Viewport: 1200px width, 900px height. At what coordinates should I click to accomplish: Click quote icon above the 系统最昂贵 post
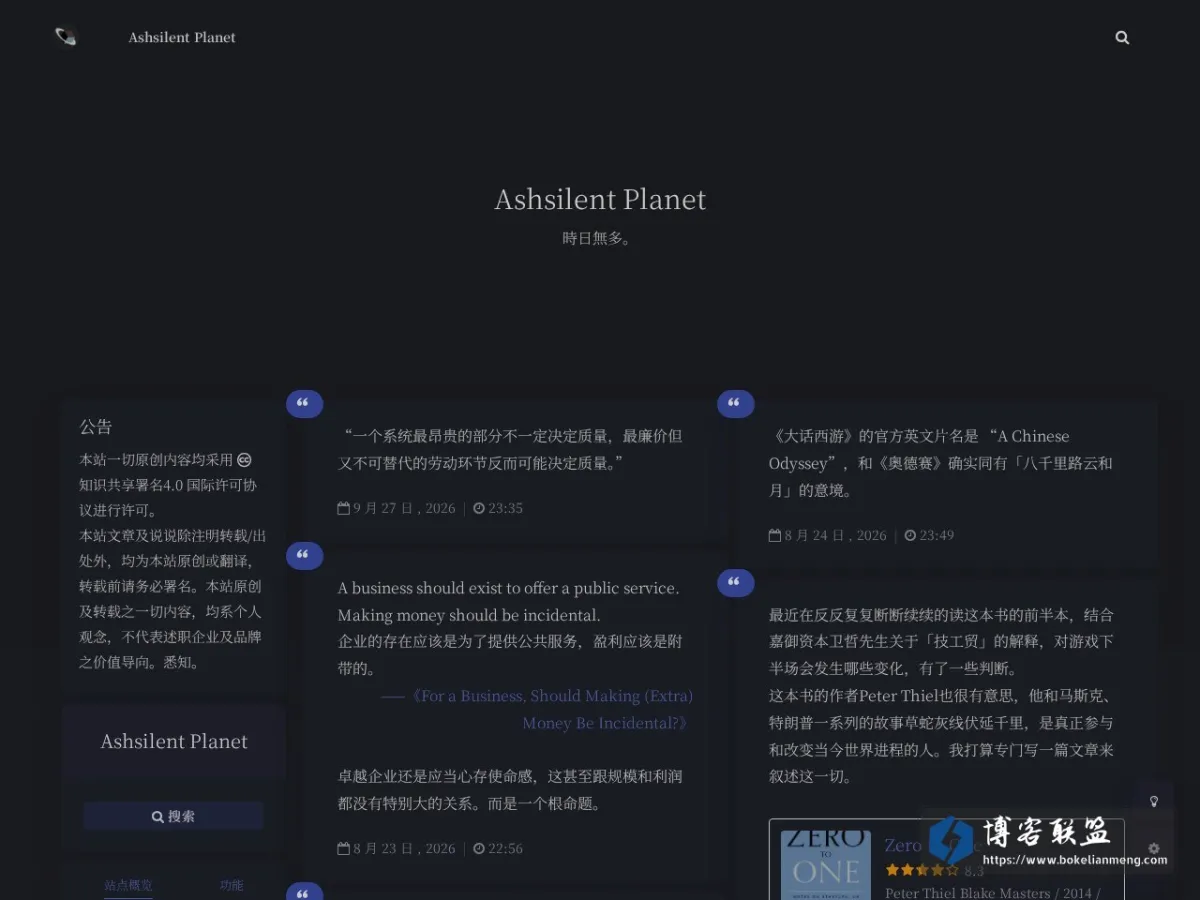tap(304, 404)
